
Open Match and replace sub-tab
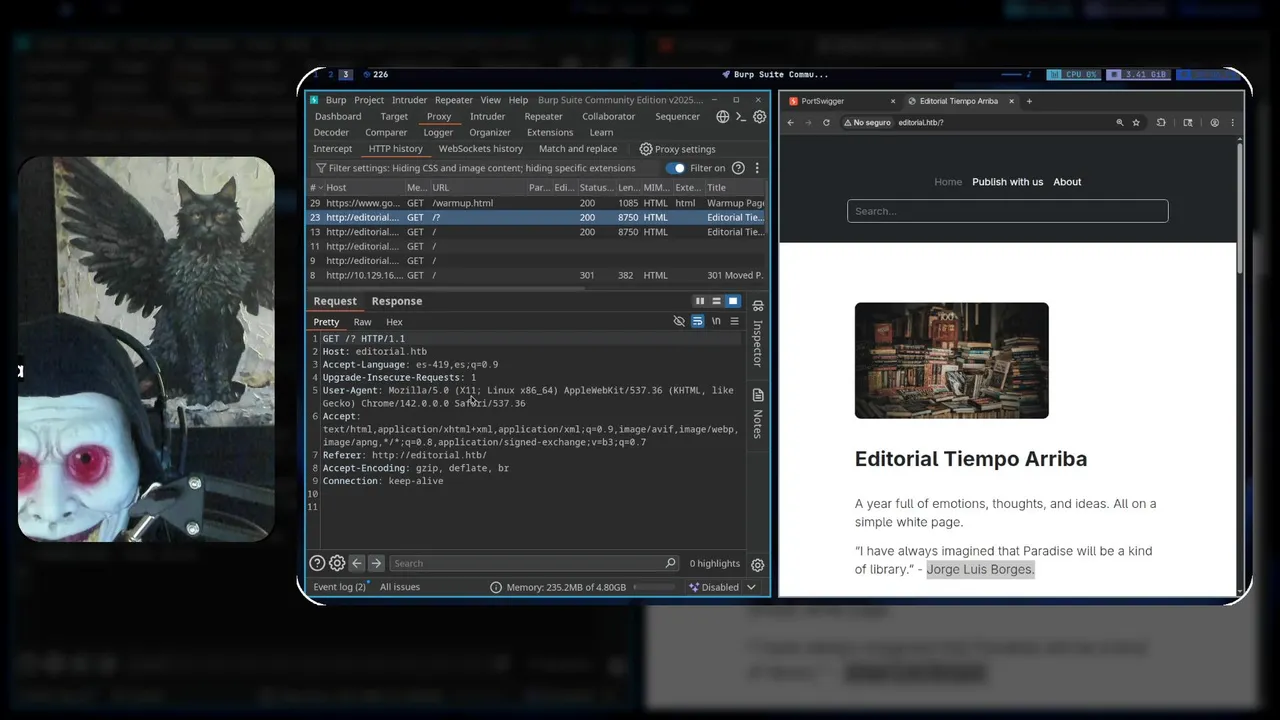pyautogui.click(x=578, y=149)
